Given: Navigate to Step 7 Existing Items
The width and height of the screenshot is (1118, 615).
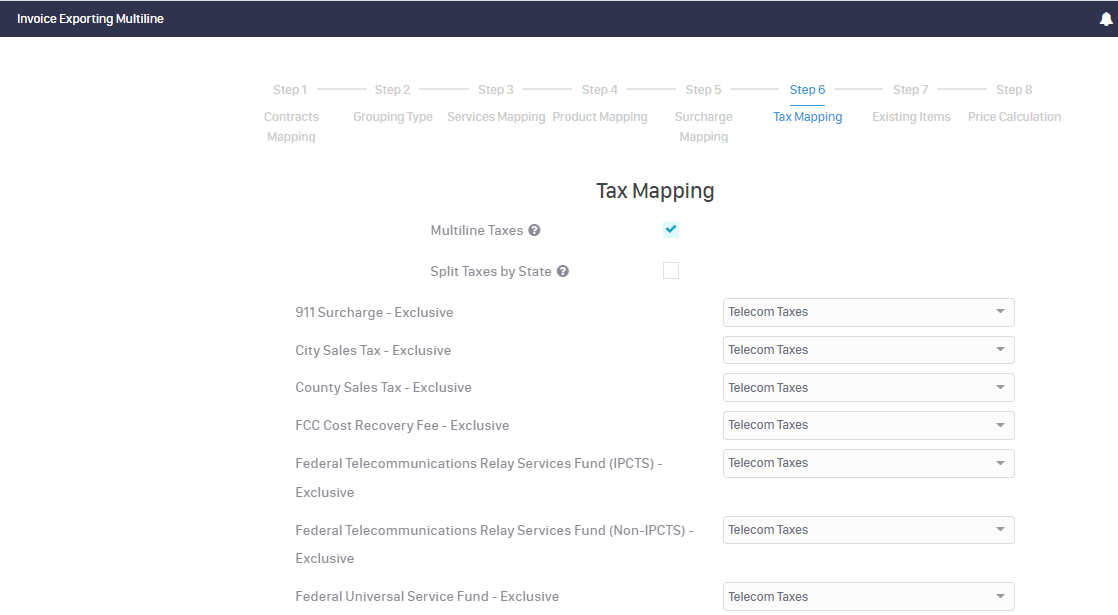Looking at the screenshot, I should point(911,90).
